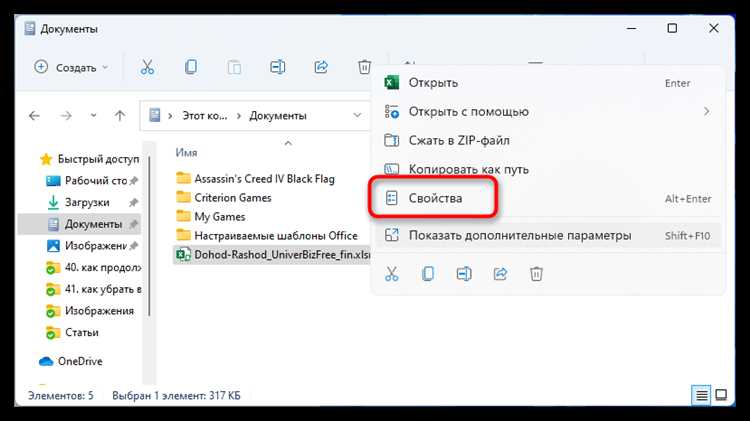Click the Delete trash icon in the toolbar
Viewport: 750px width, 421px height.
pyautogui.click(x=364, y=67)
